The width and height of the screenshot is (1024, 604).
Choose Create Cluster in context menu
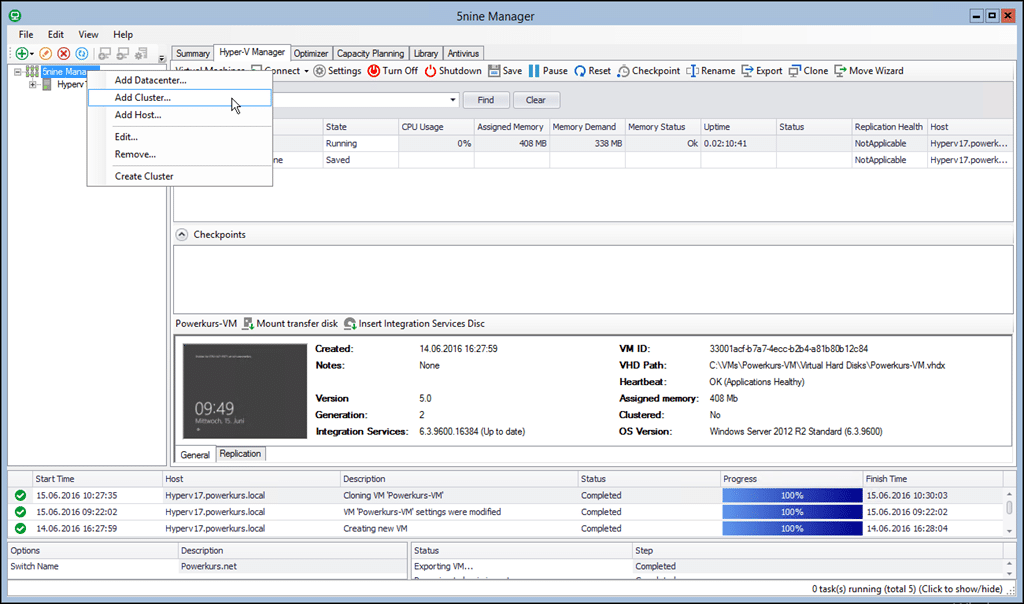(x=180, y=176)
